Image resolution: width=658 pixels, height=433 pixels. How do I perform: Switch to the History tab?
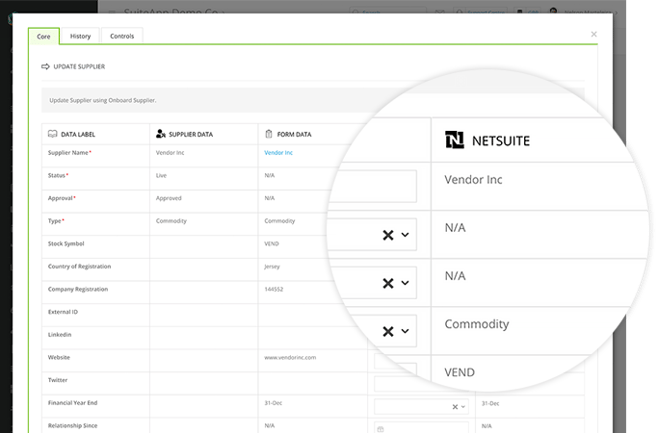(x=80, y=36)
